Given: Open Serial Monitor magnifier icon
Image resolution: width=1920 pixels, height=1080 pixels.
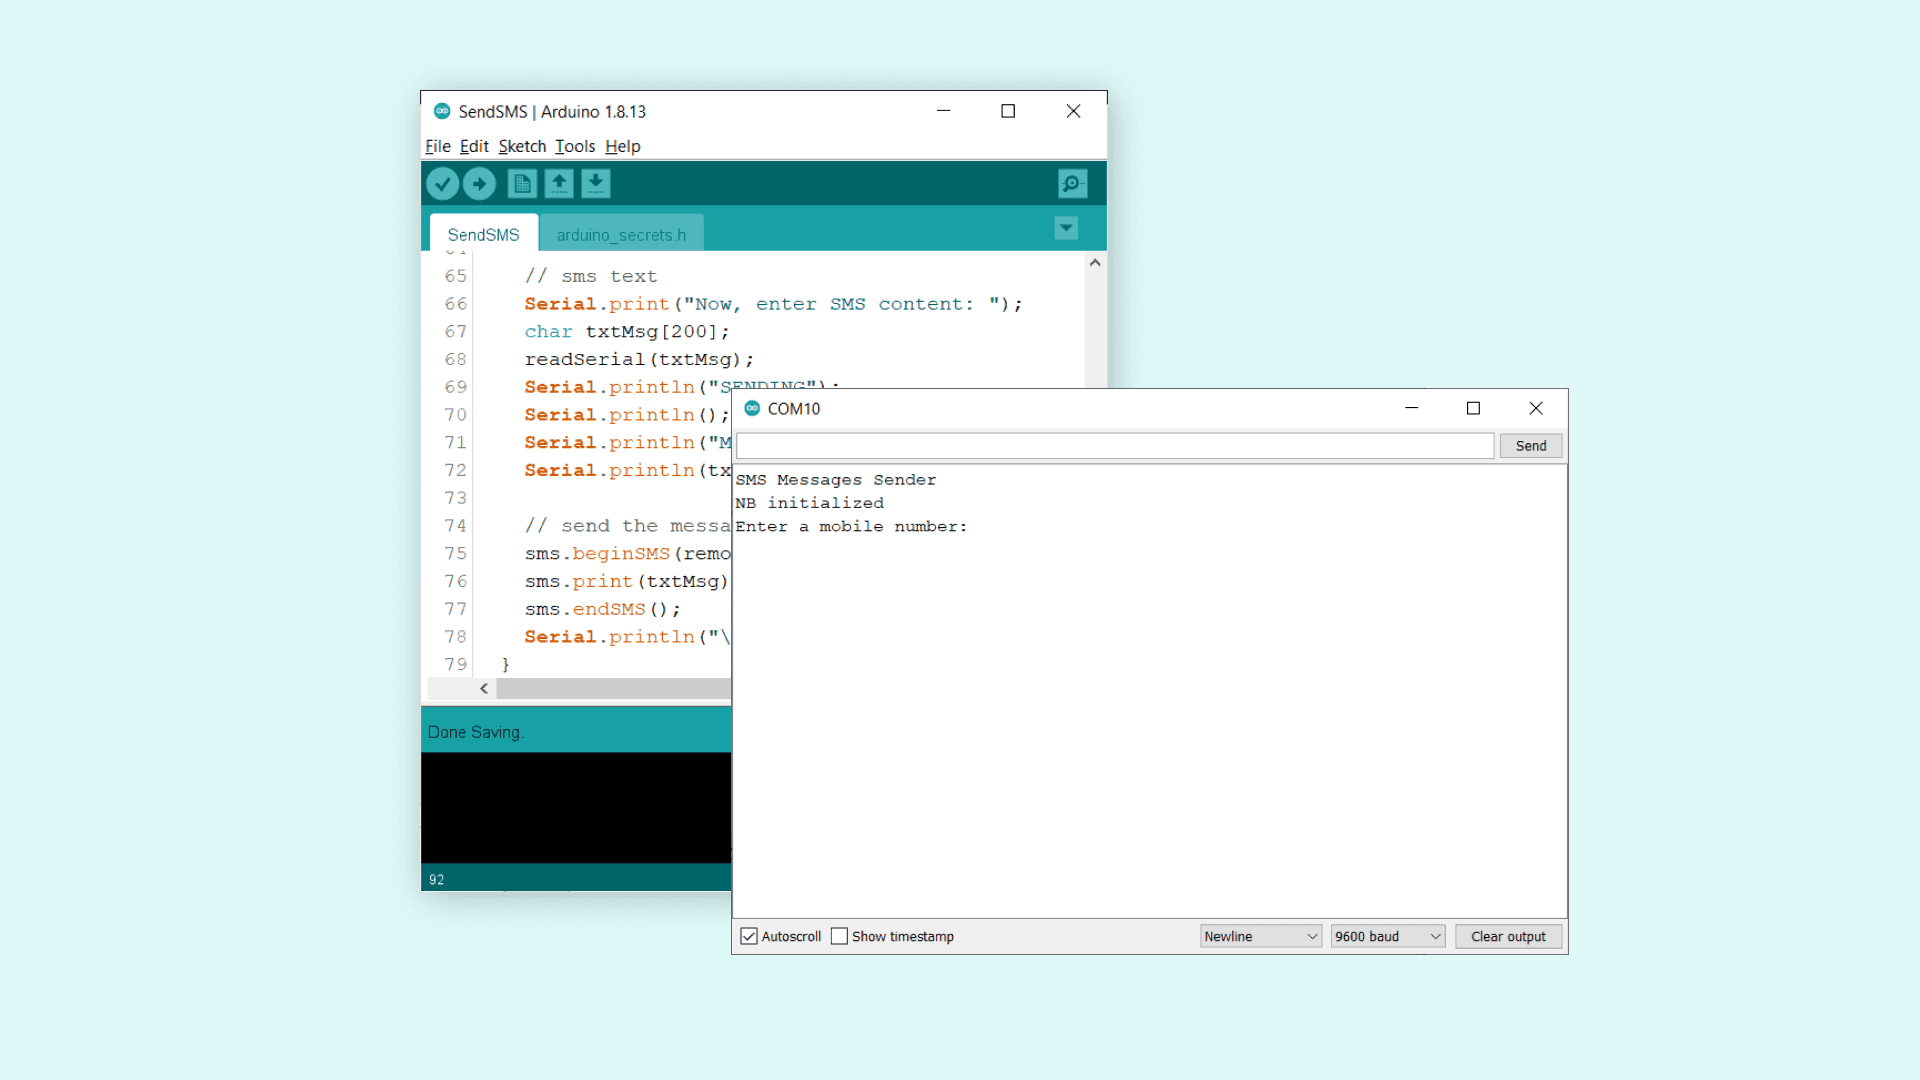Looking at the screenshot, I should click(x=1072, y=184).
